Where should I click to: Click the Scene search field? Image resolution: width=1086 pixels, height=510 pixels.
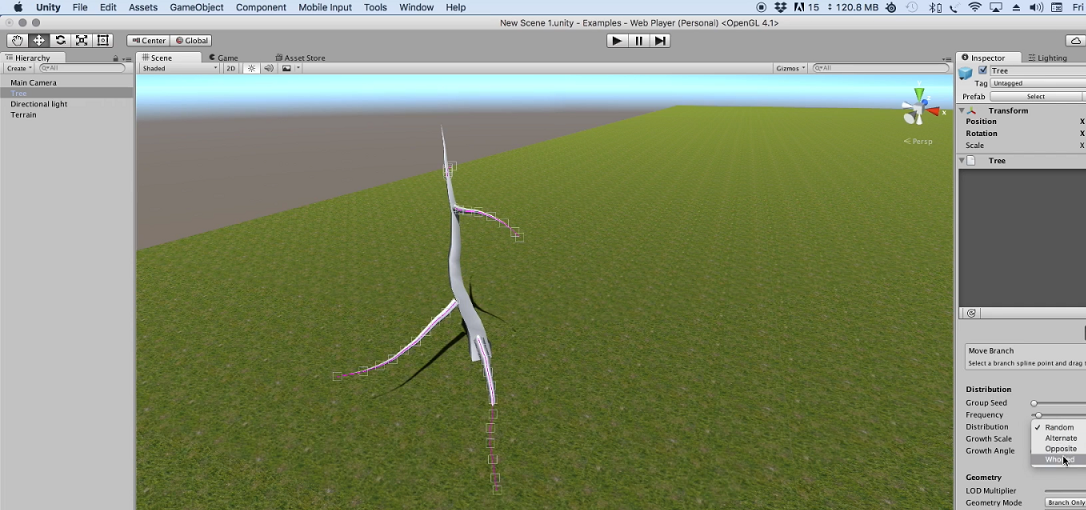click(x=880, y=68)
